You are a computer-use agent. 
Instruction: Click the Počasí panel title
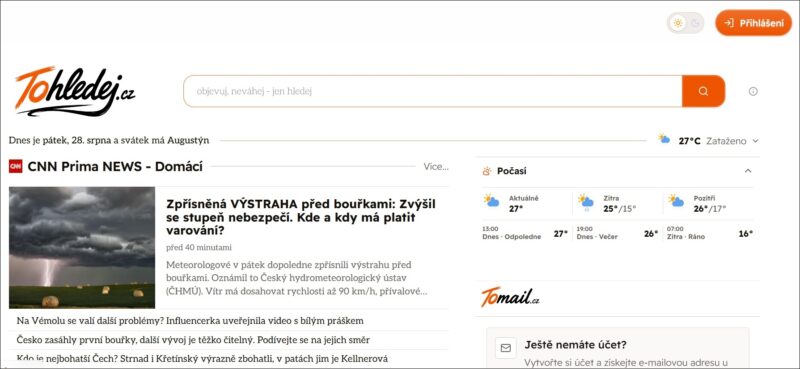tap(512, 171)
